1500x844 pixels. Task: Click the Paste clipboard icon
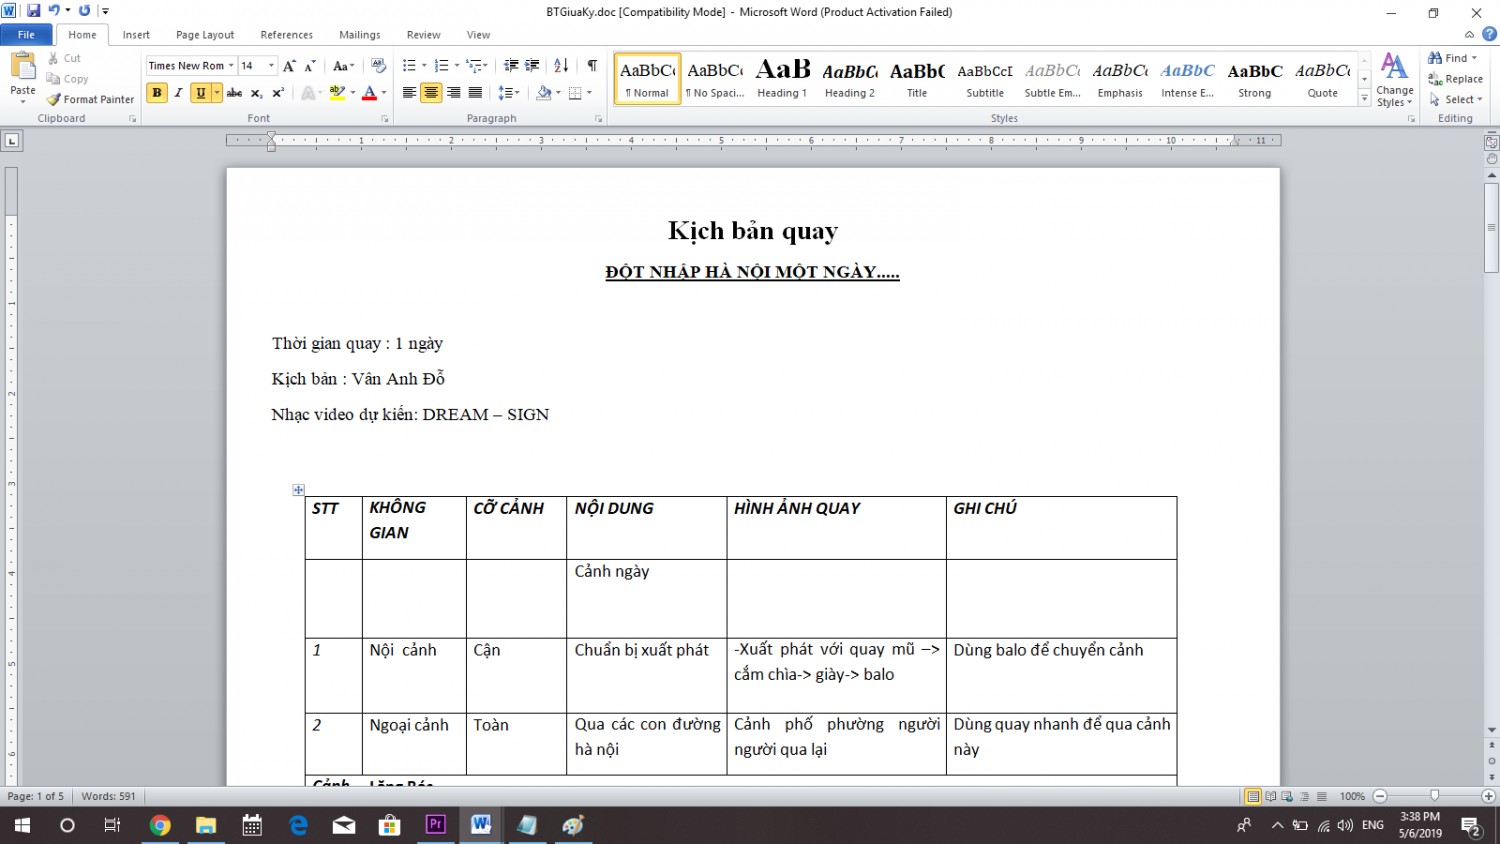22,66
